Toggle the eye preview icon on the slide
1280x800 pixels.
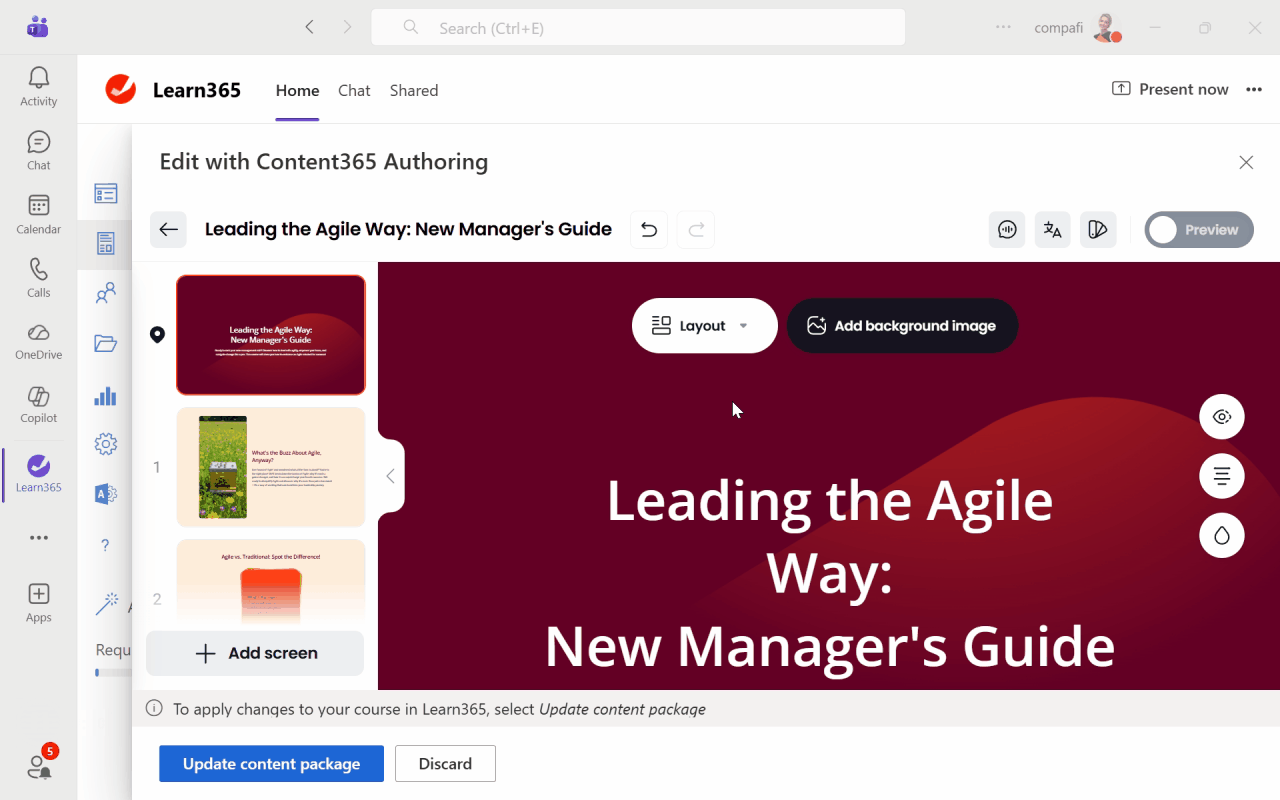(1221, 416)
